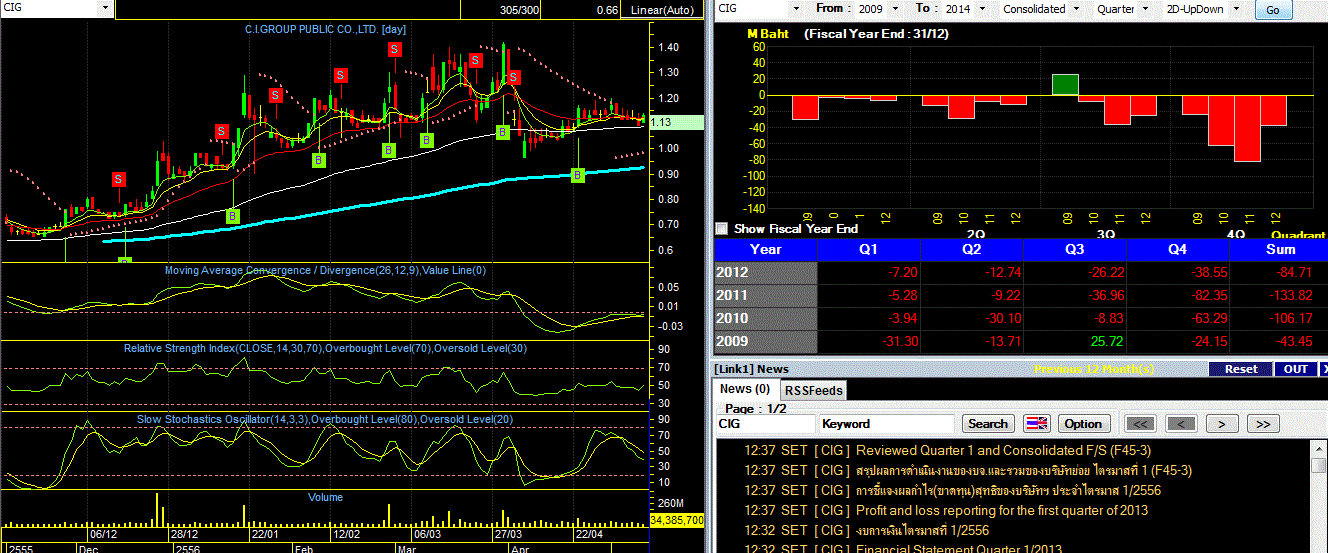Click the -84.71 Sum cell
The image size is (1328, 553).
[1280, 272]
